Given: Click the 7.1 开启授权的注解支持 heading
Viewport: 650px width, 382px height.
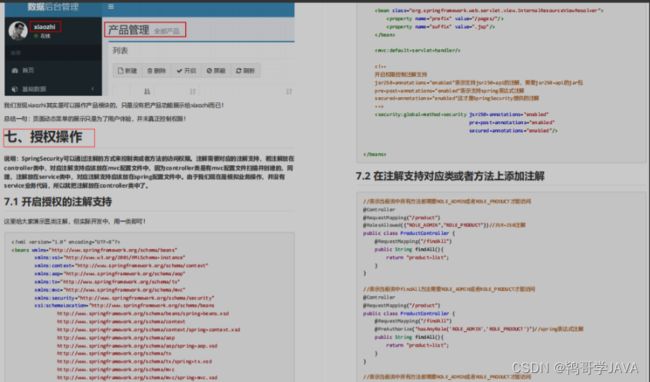Looking at the screenshot, I should coord(58,202).
